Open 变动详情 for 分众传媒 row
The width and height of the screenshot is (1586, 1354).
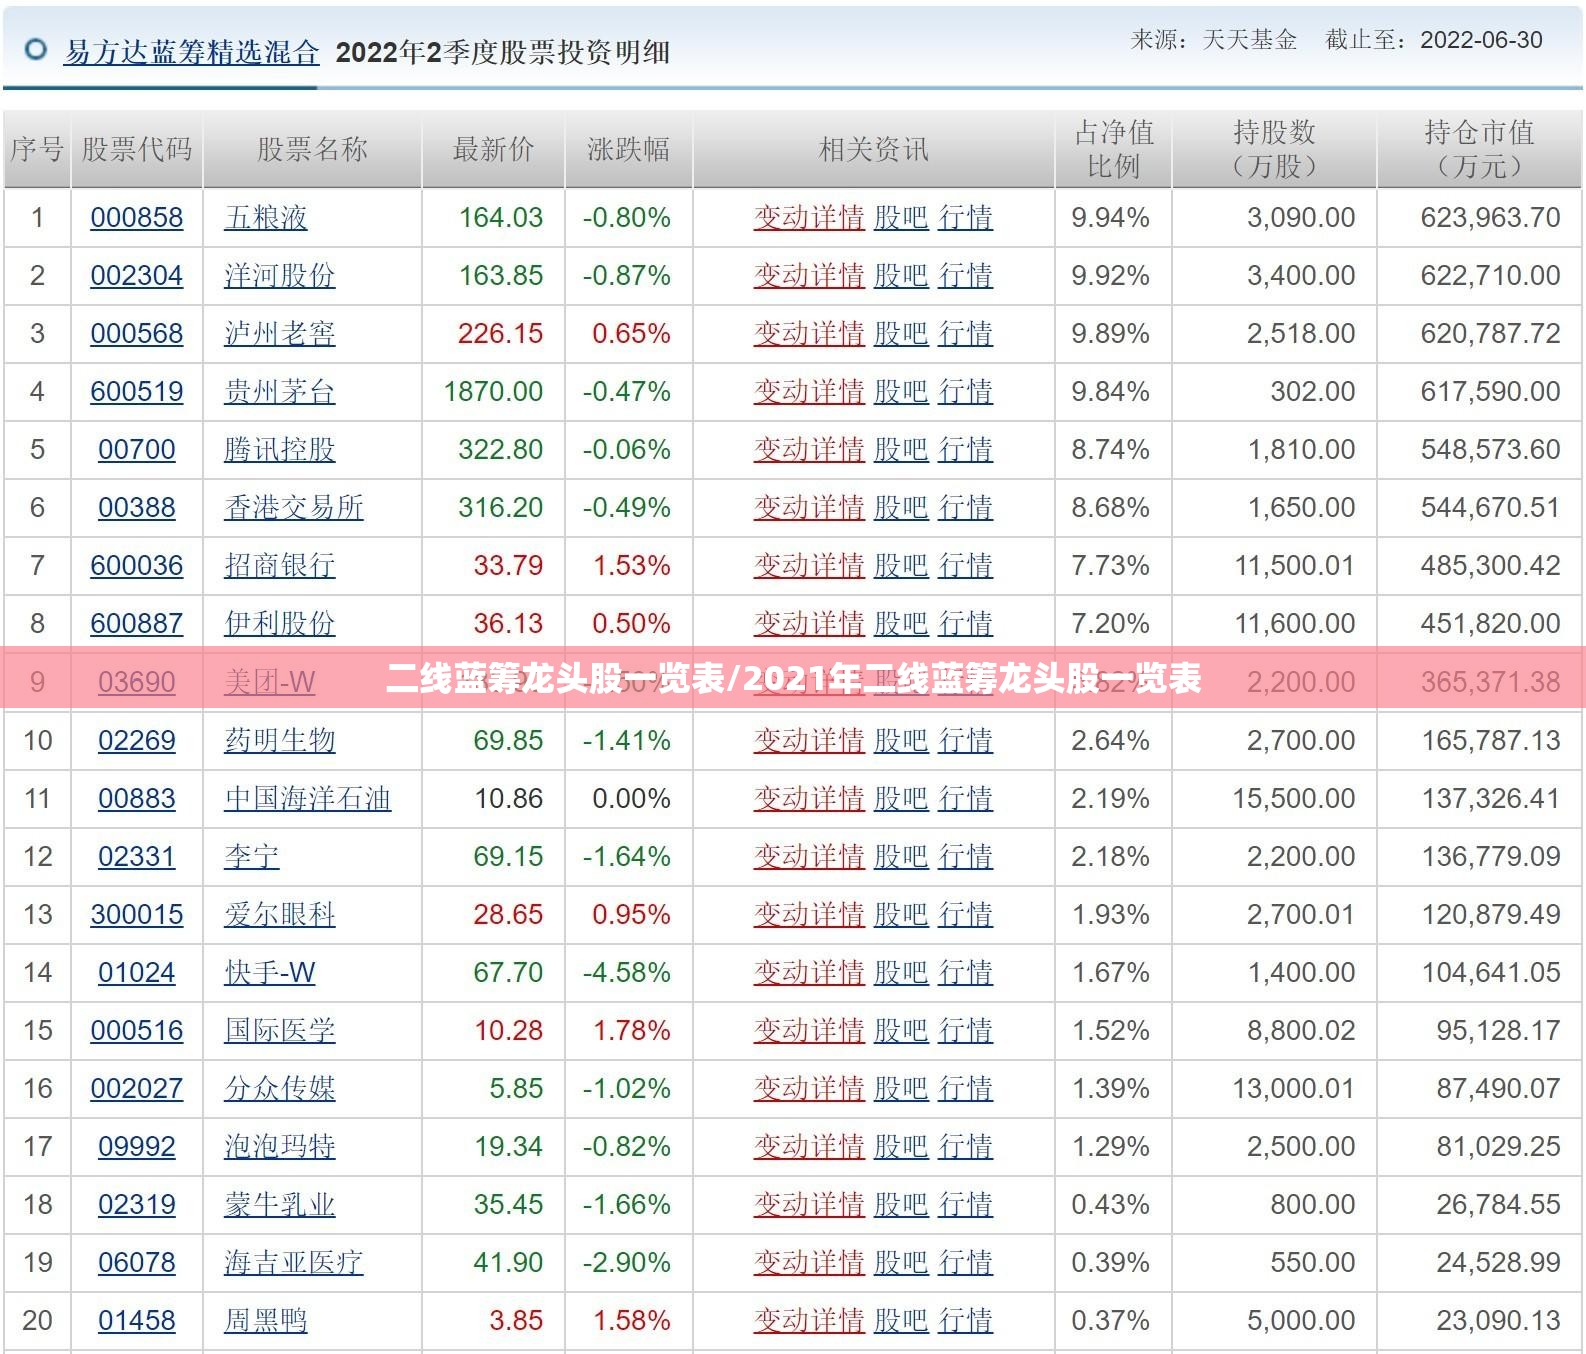[809, 1088]
